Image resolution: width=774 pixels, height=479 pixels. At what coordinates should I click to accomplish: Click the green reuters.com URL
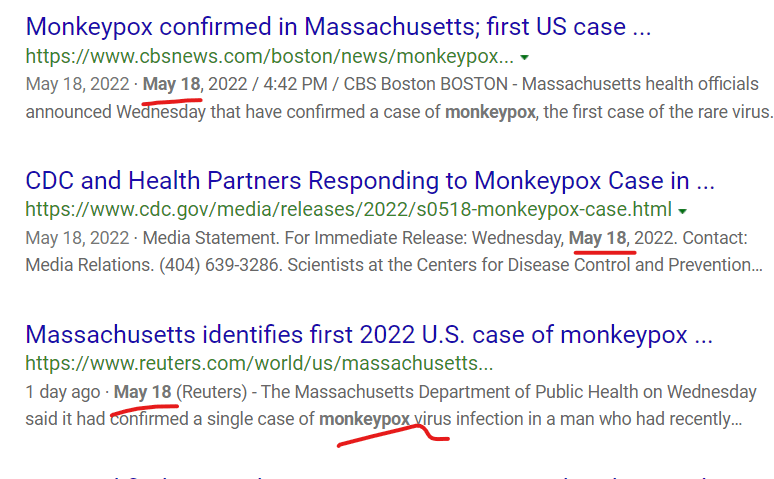click(x=259, y=363)
